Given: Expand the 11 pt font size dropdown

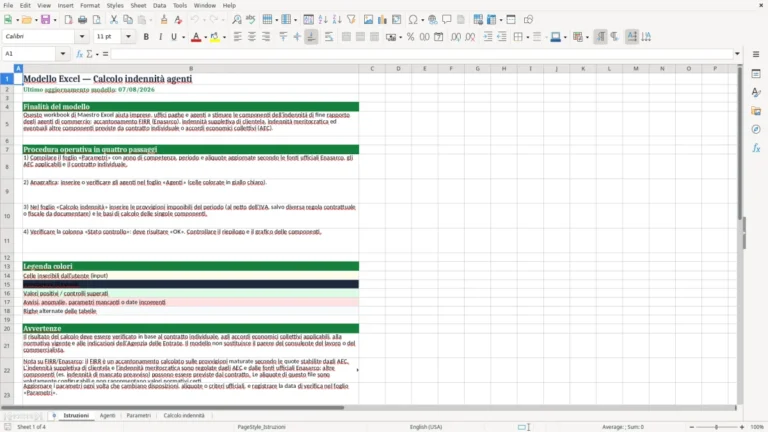Looking at the screenshot, I should [128, 37].
